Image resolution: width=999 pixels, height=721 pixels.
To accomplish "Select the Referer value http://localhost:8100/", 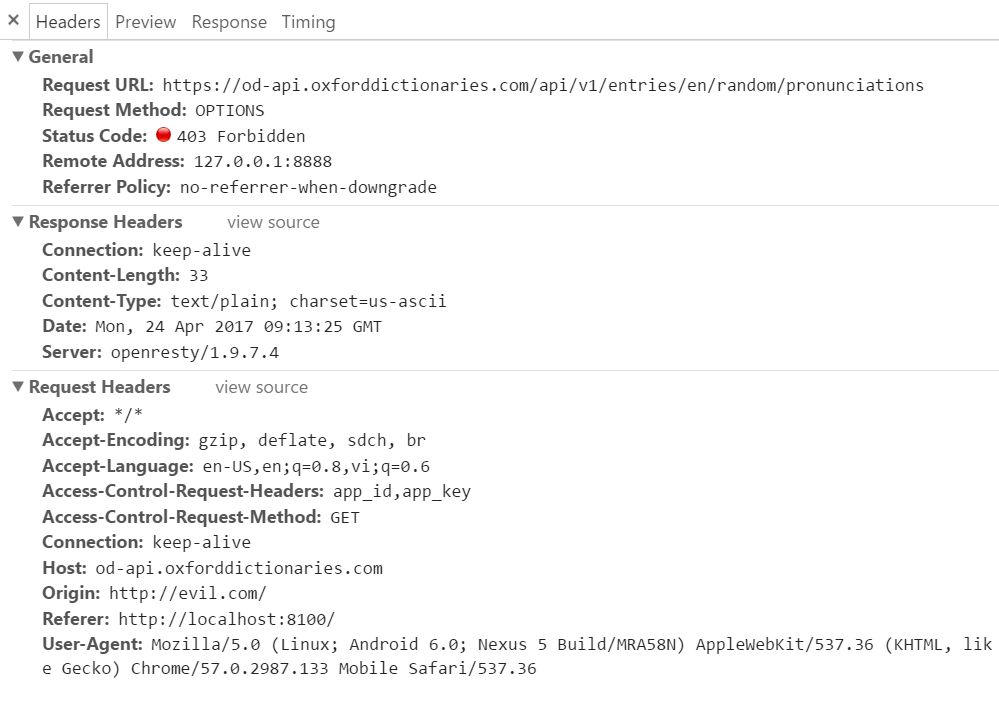I will (227, 619).
